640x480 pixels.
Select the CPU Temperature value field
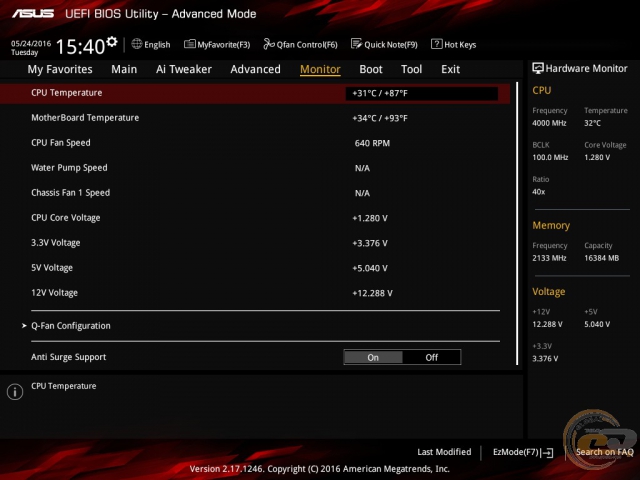click(422, 93)
